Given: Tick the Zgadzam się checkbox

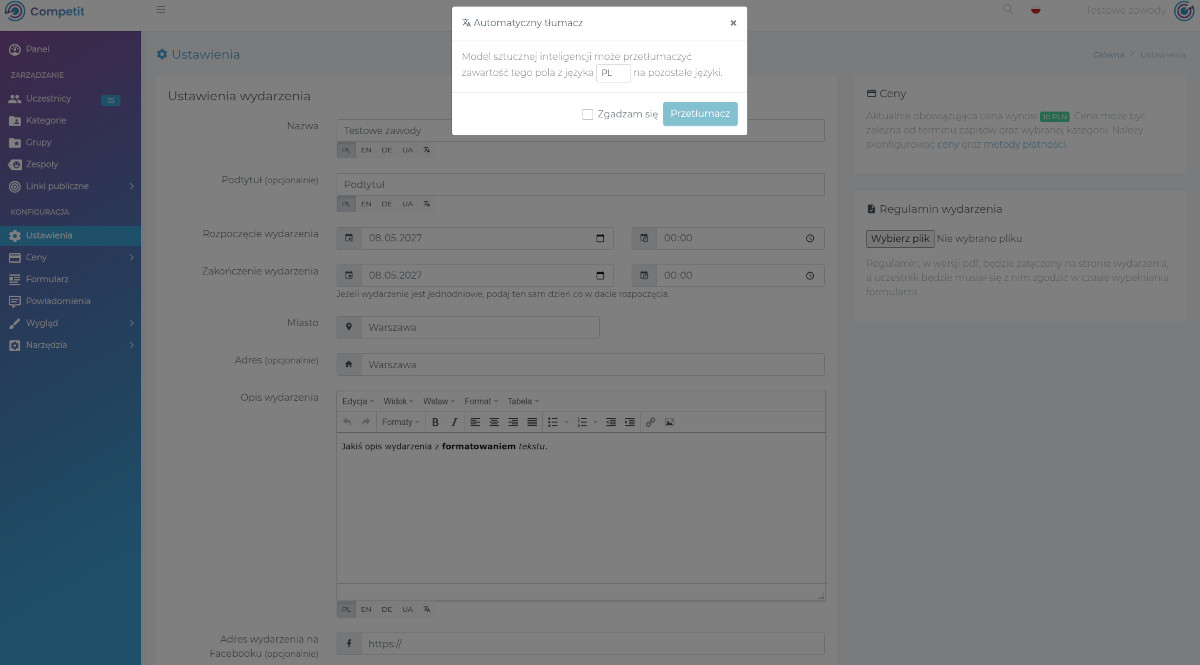Looking at the screenshot, I should tap(588, 114).
